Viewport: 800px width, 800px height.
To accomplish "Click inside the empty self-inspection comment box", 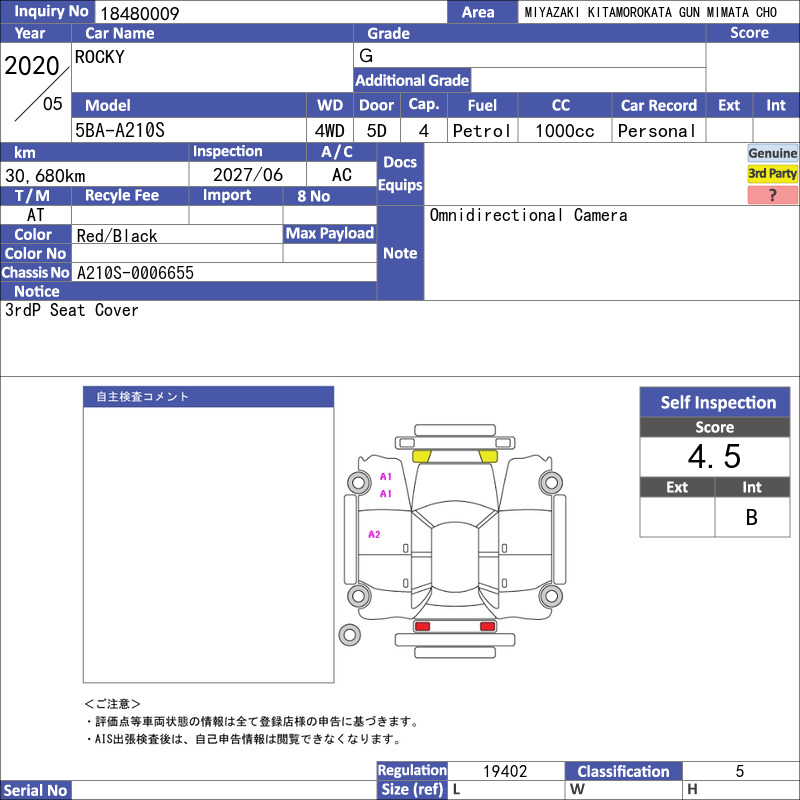I will [209, 545].
